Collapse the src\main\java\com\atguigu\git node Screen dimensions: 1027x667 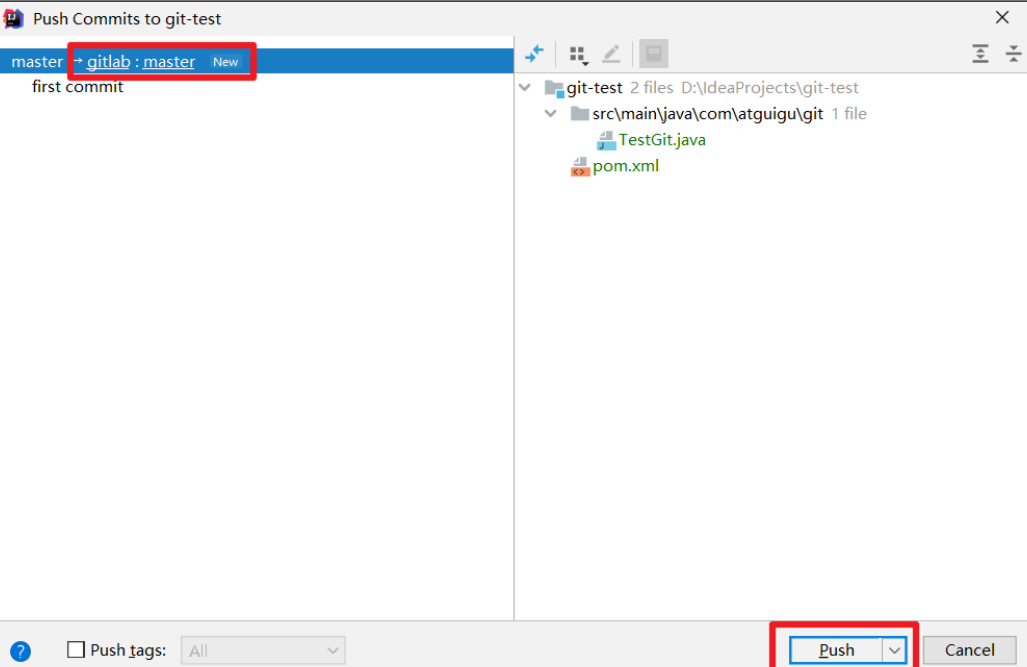click(551, 113)
